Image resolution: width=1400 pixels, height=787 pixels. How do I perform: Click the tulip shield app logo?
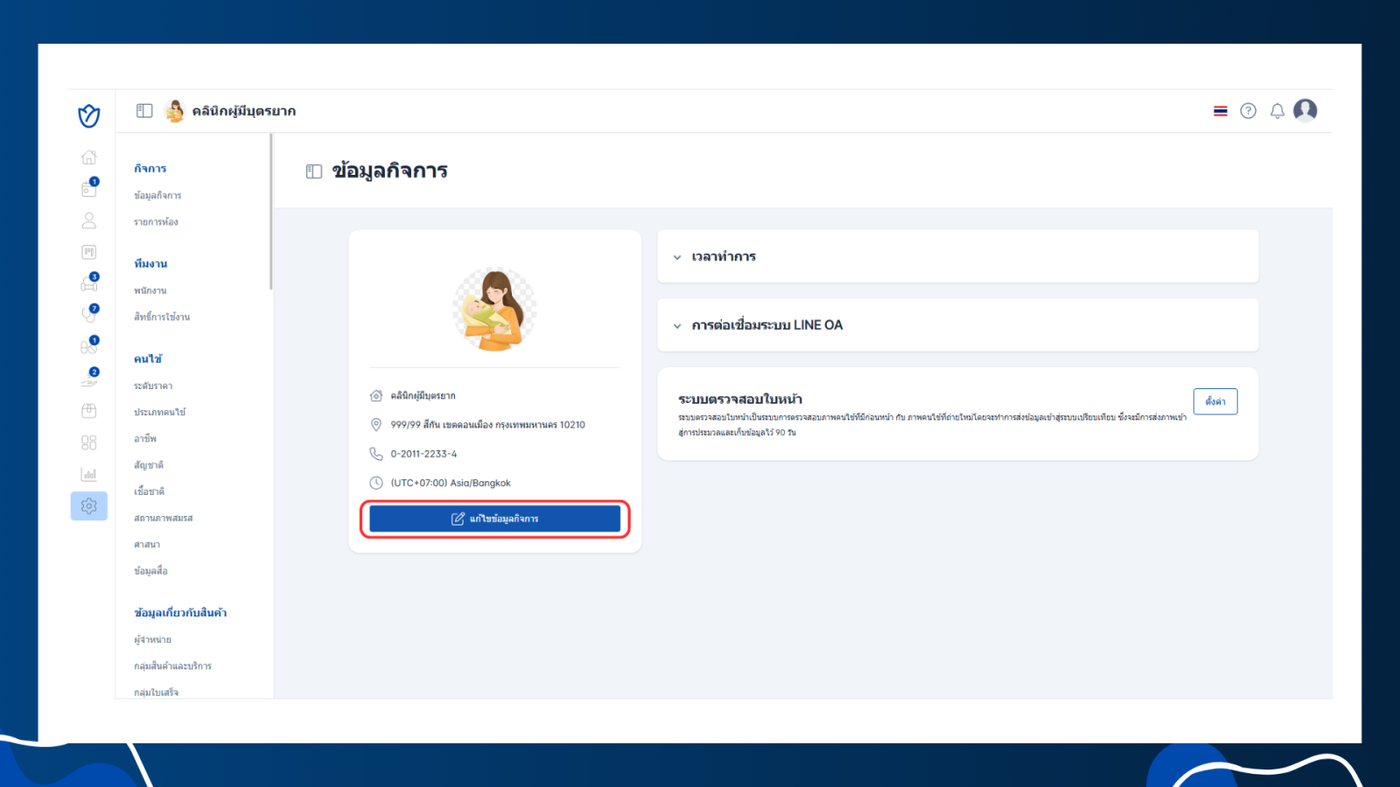pos(89,116)
